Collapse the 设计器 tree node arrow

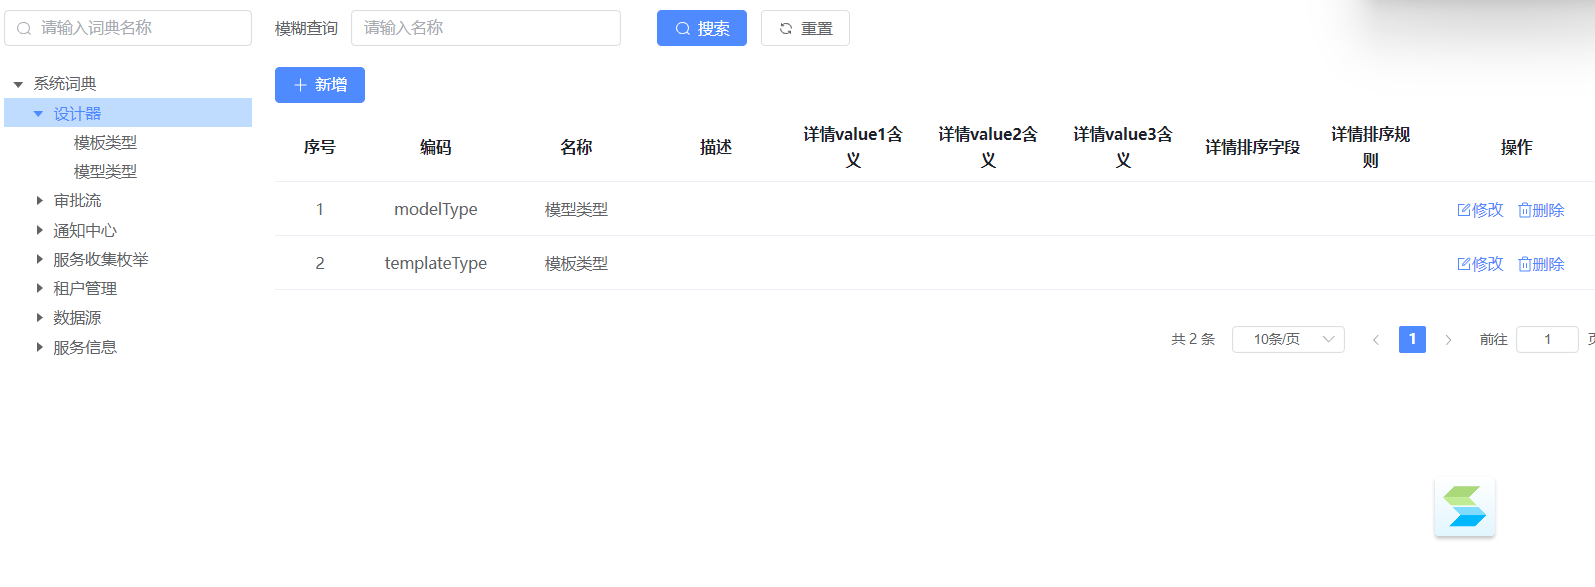(x=38, y=113)
